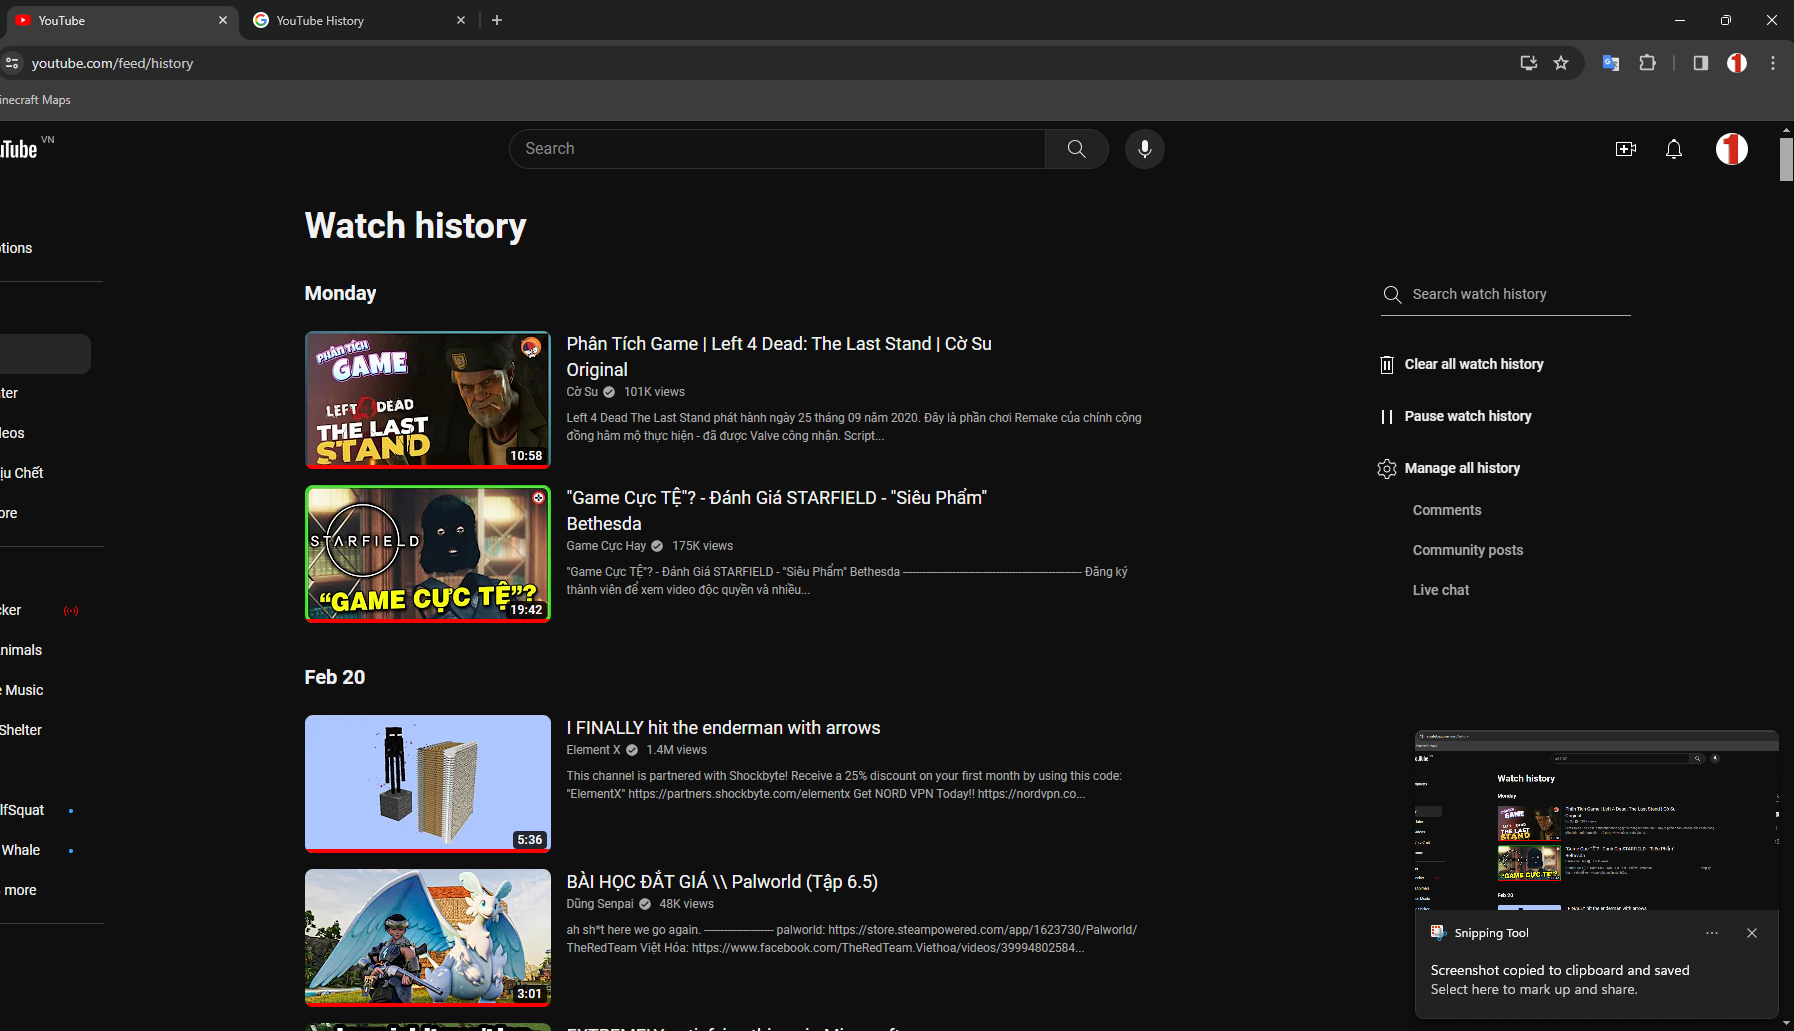Click the pause icon beside Pause watch history
Image resolution: width=1794 pixels, height=1031 pixels.
click(x=1387, y=417)
